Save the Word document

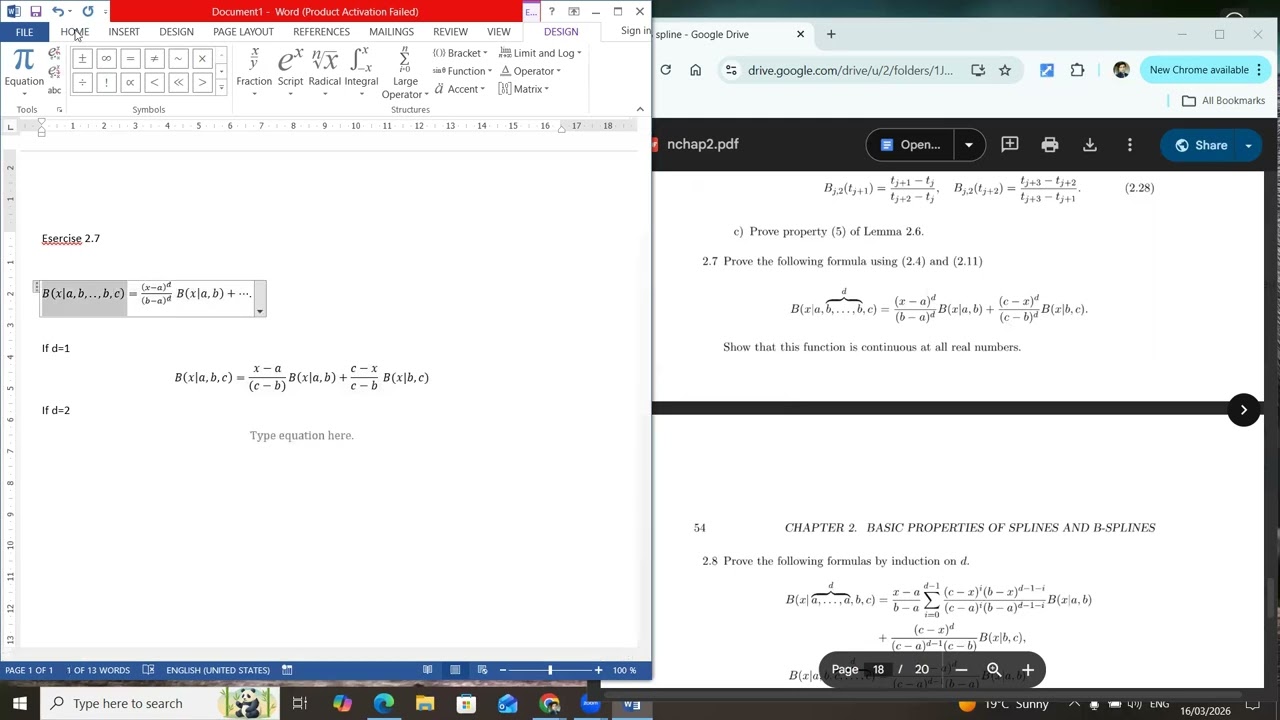(35, 12)
